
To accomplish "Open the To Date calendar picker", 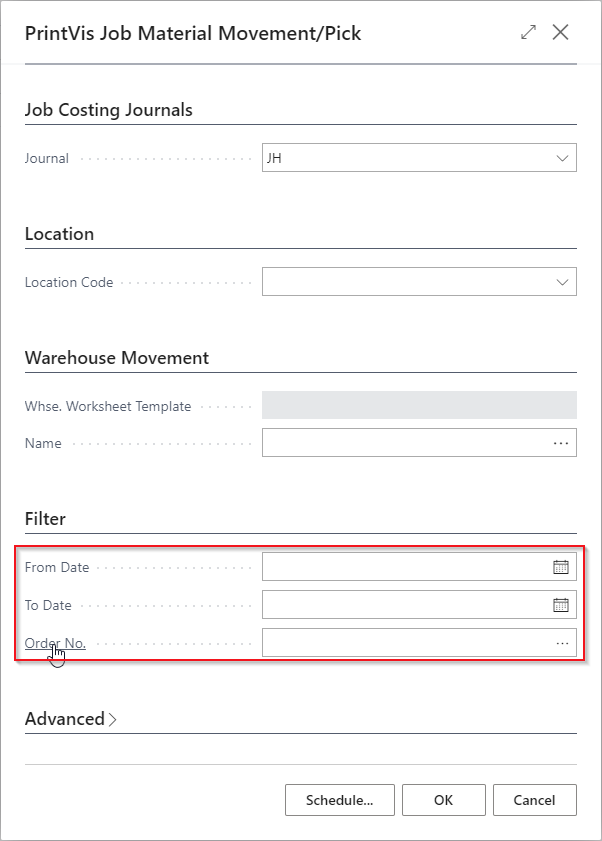I will click(x=560, y=605).
